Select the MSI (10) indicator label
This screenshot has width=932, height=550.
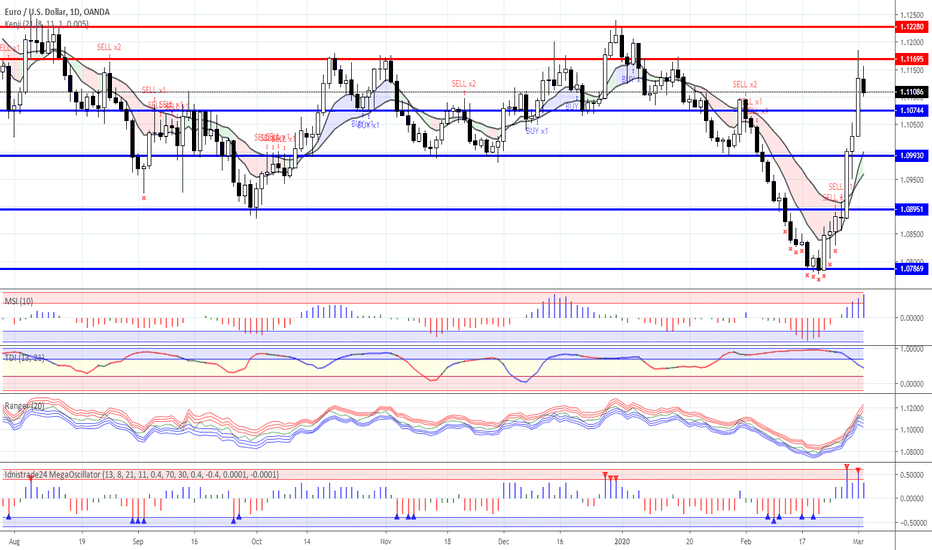[x=19, y=301]
